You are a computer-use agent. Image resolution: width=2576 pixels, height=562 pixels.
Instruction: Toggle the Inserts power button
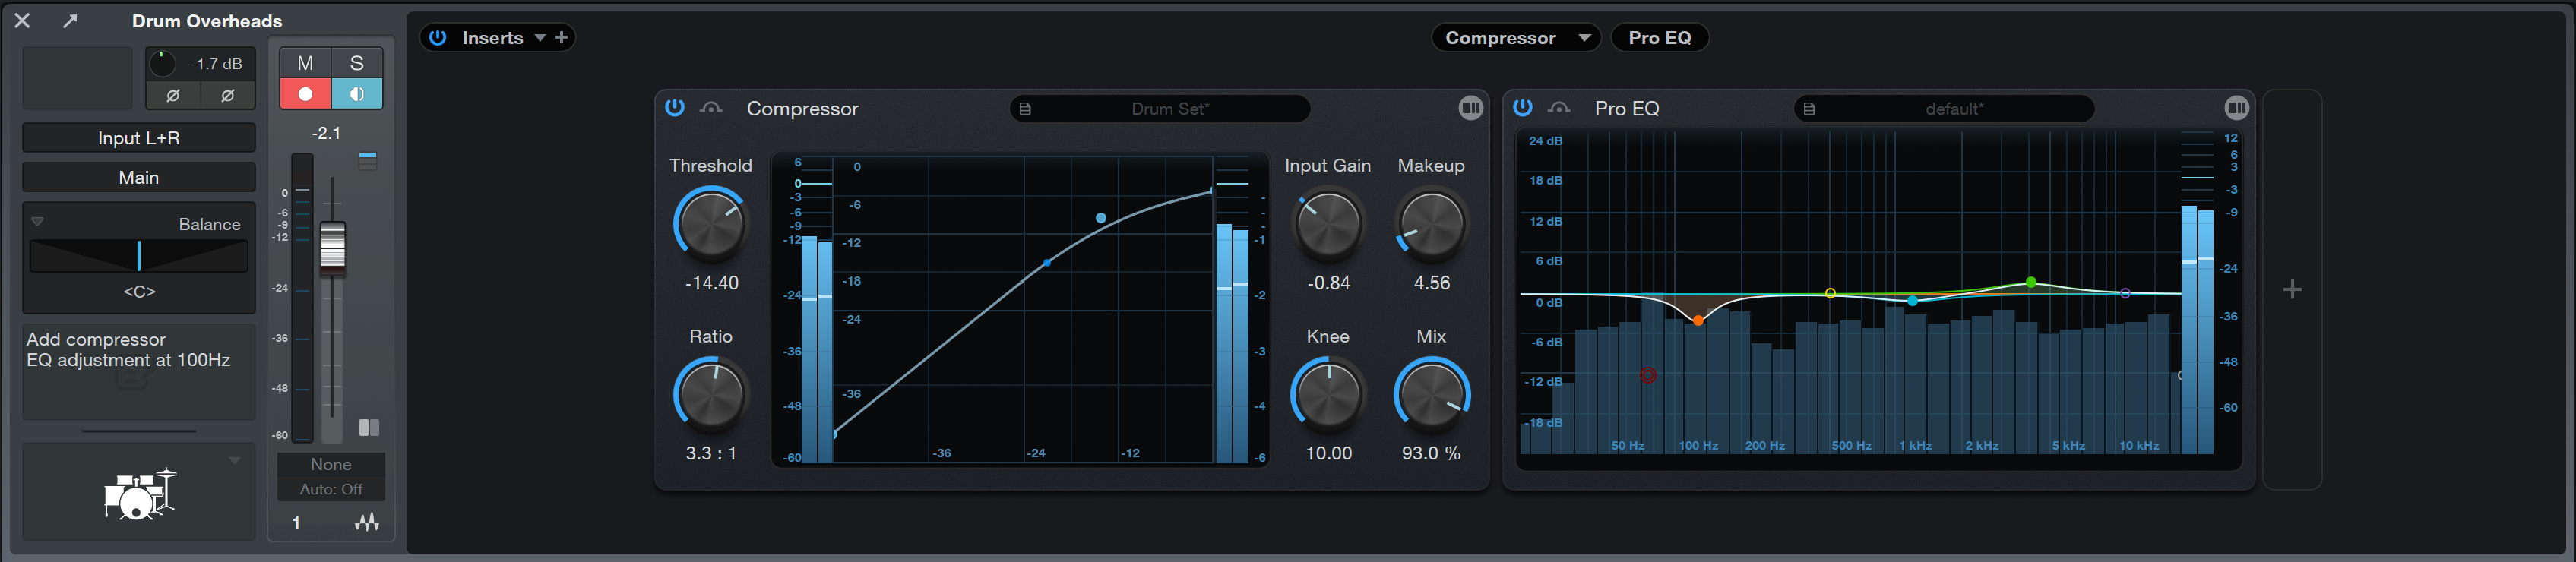coord(438,38)
